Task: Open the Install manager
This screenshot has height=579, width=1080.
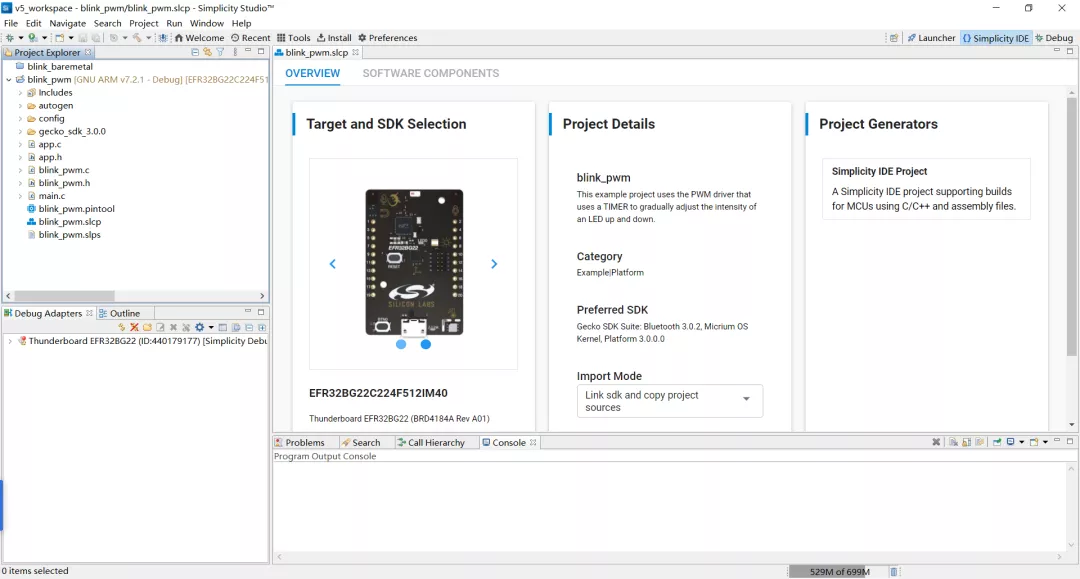Action: (x=334, y=38)
